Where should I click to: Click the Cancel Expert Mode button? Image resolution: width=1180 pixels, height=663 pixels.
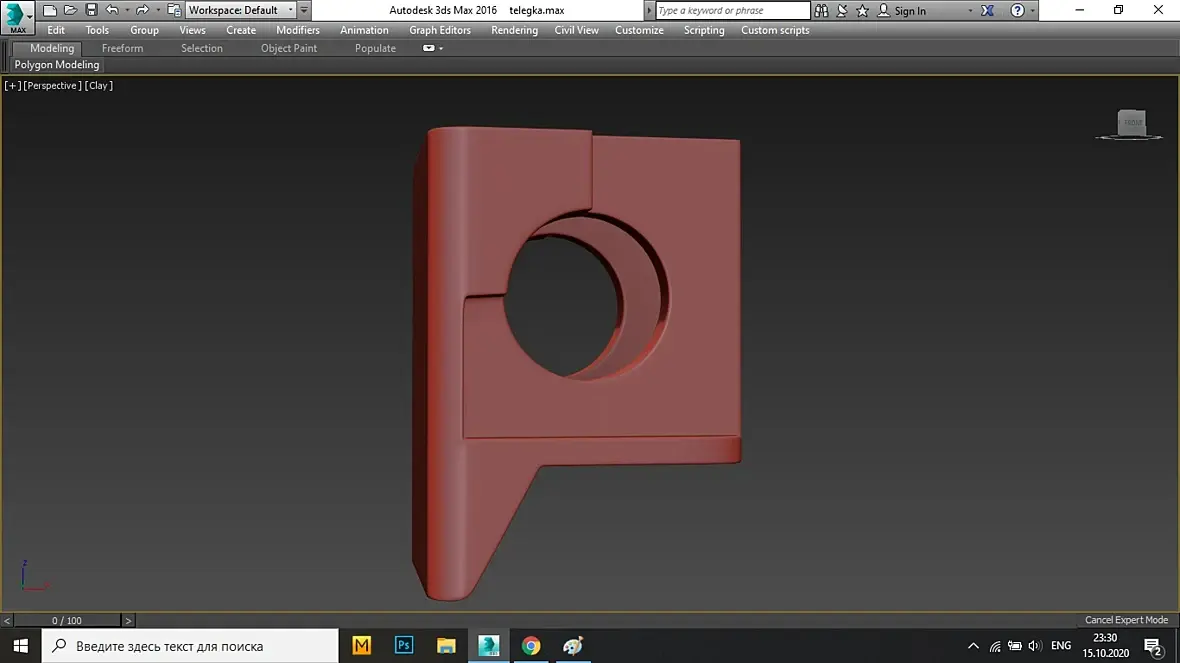point(1126,620)
